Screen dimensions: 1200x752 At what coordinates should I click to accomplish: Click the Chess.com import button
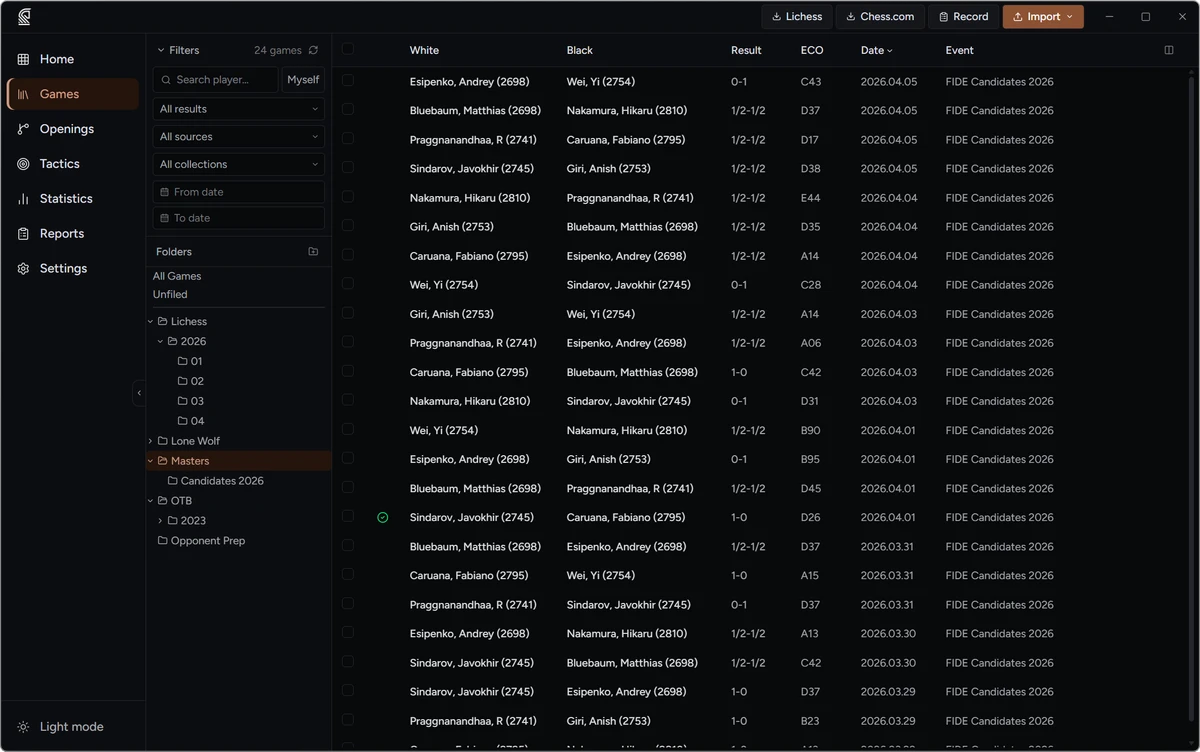(880, 16)
